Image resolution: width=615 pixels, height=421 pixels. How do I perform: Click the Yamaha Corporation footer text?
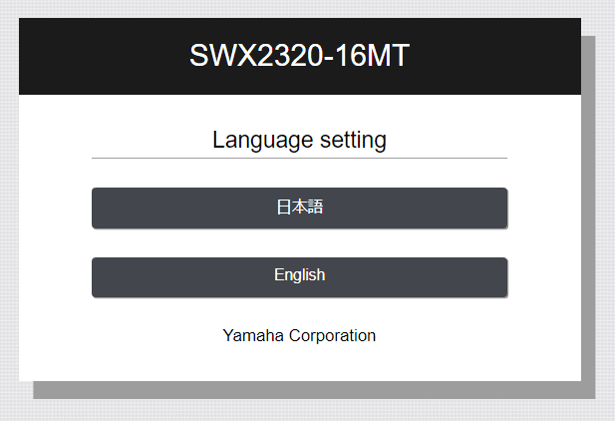(299, 336)
